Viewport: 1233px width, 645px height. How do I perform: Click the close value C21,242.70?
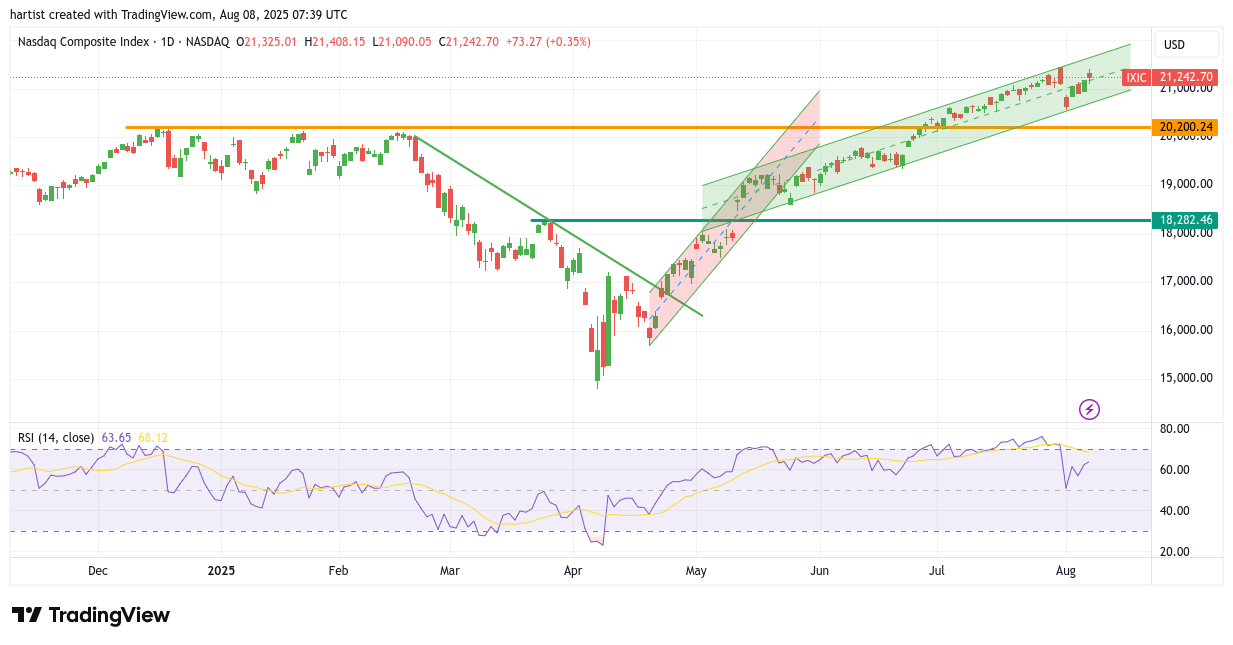pos(468,42)
